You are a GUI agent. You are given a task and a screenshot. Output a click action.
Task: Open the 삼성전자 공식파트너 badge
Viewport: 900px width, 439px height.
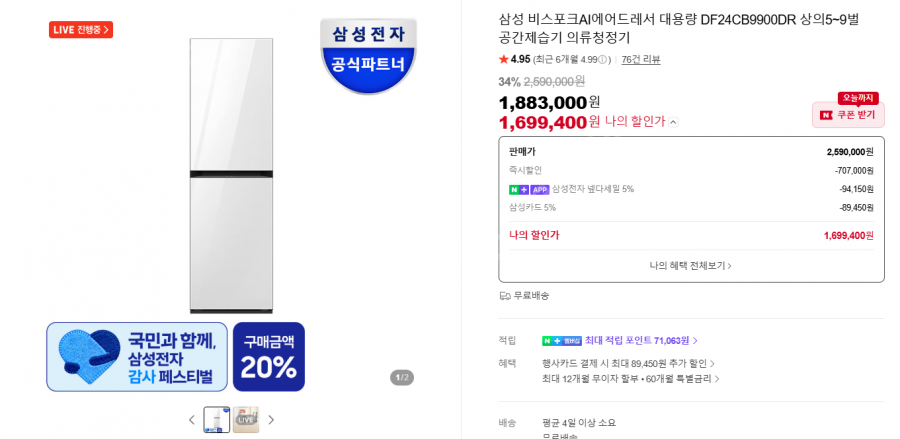(368, 56)
